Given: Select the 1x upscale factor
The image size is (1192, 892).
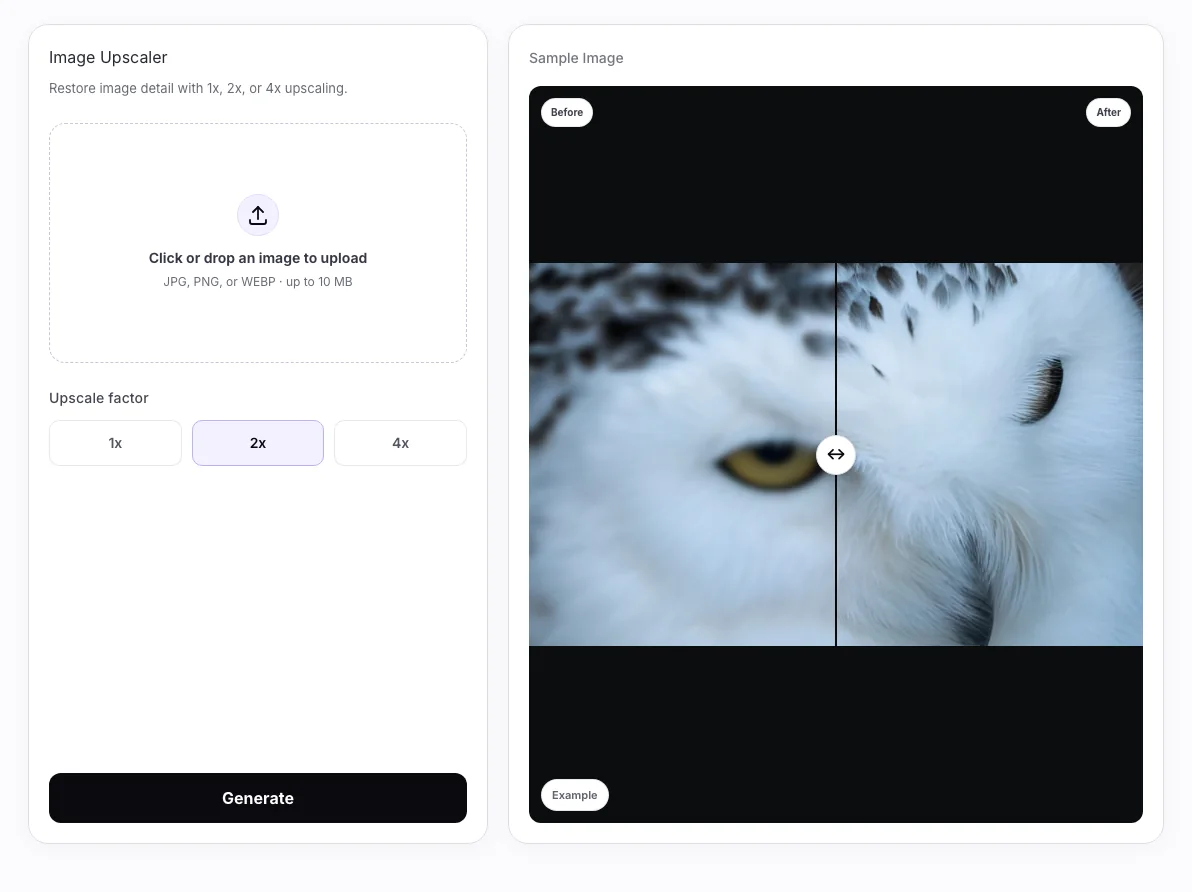Looking at the screenshot, I should click(116, 443).
